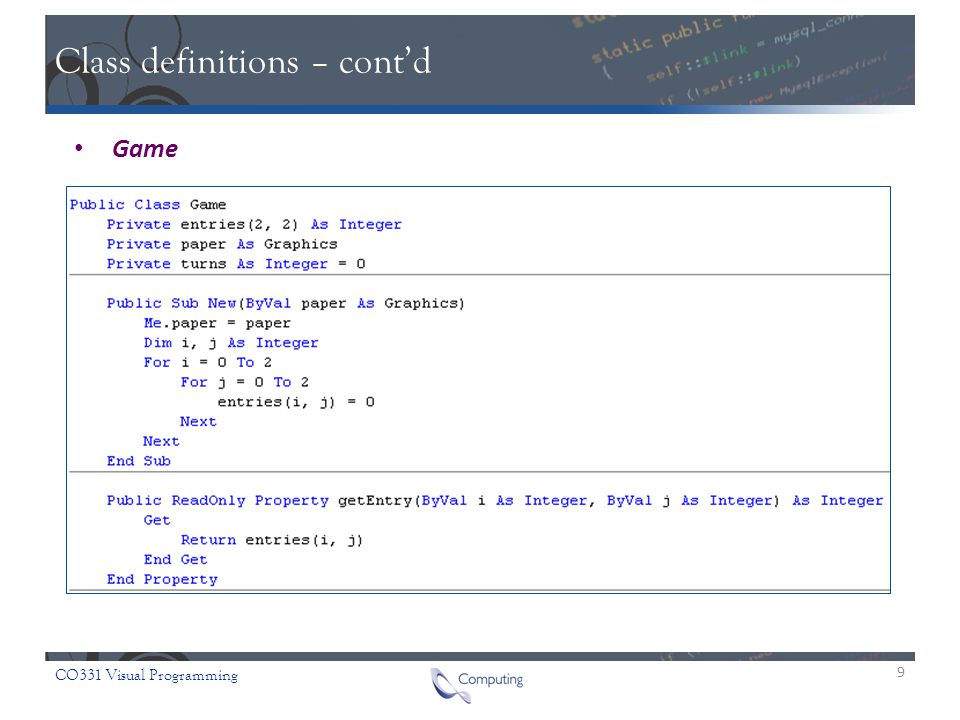Click the 'Return entries(i, j)' line
Image resolution: width=960 pixels, height=720 pixels.
tap(272, 540)
